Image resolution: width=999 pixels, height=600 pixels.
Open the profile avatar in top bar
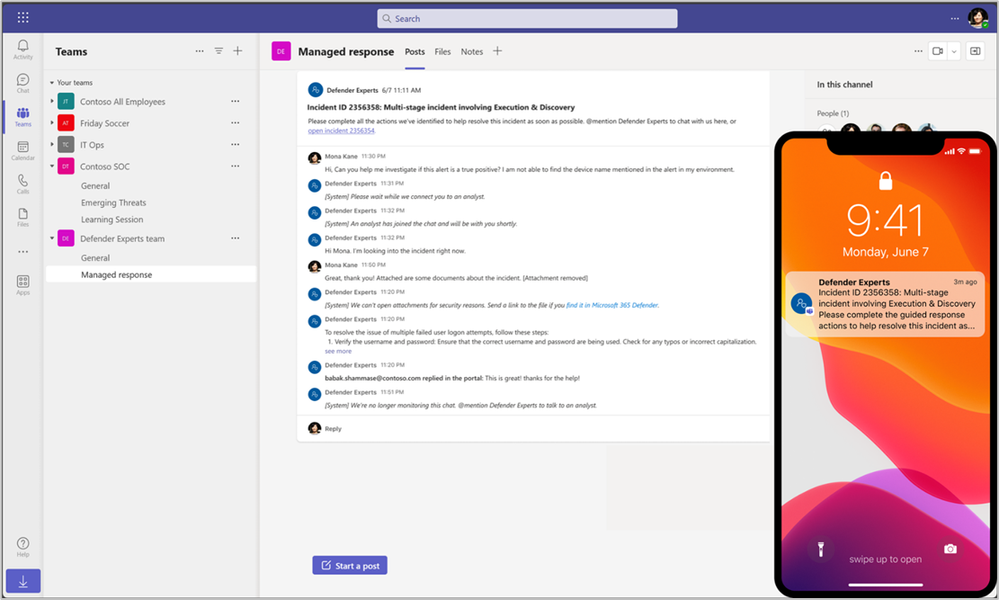click(977, 18)
